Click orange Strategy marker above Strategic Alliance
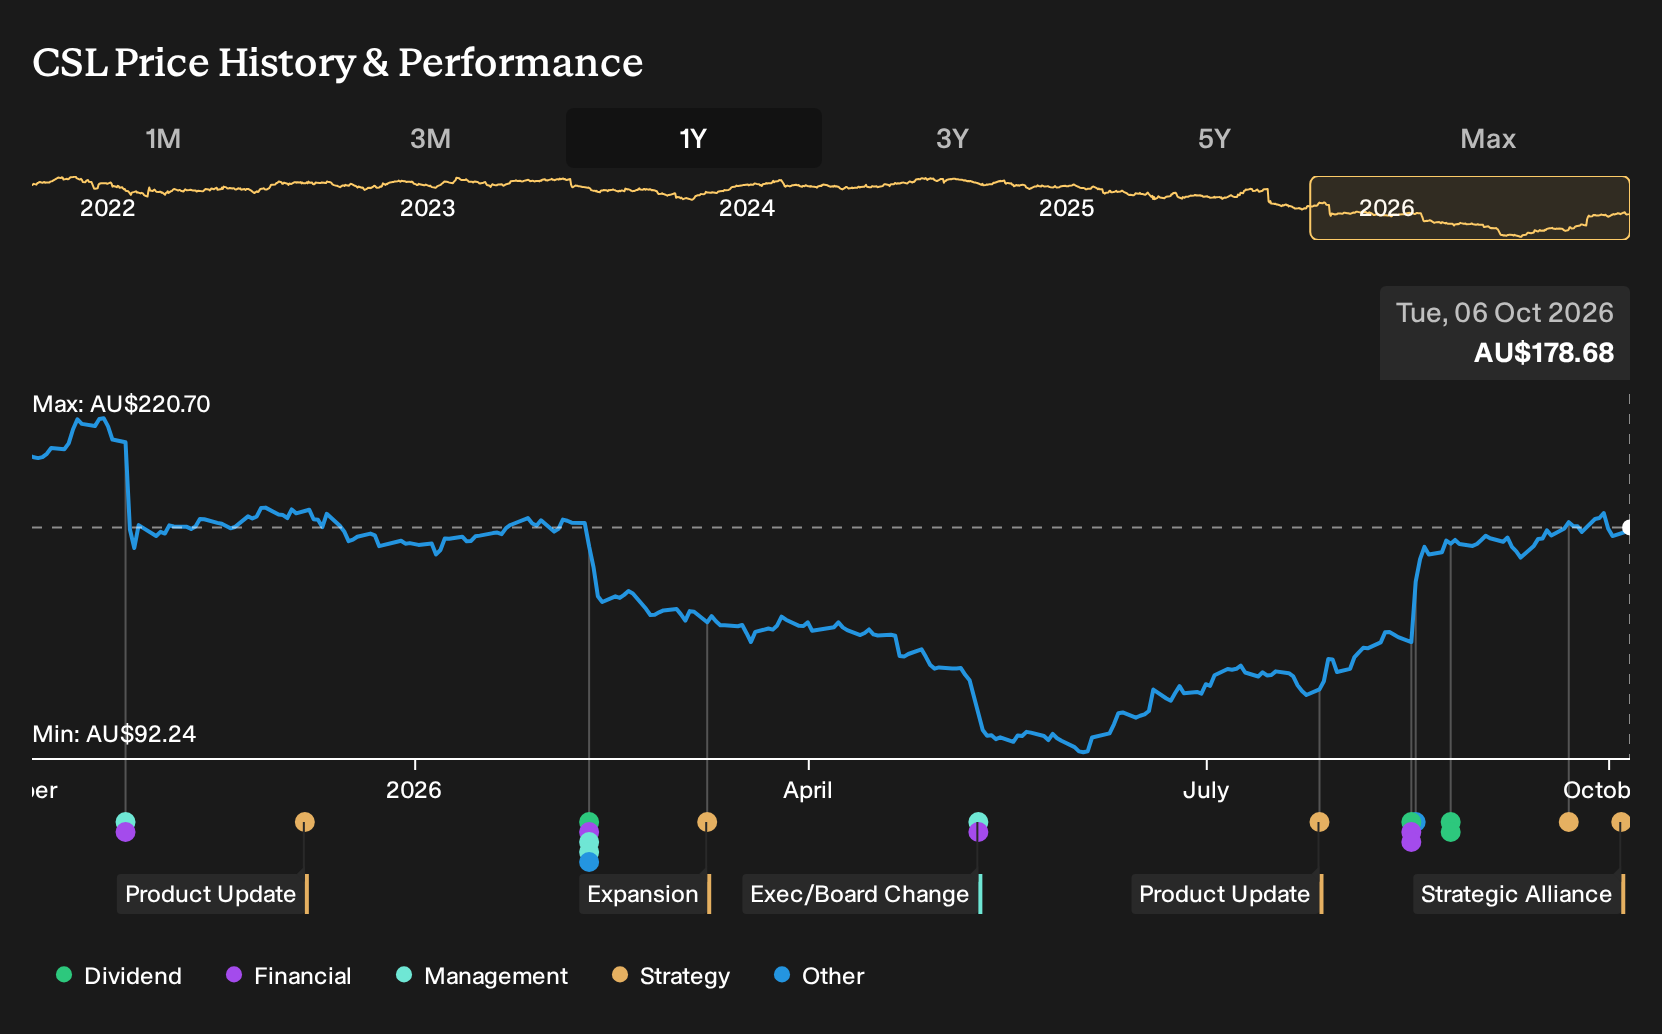 [1620, 822]
